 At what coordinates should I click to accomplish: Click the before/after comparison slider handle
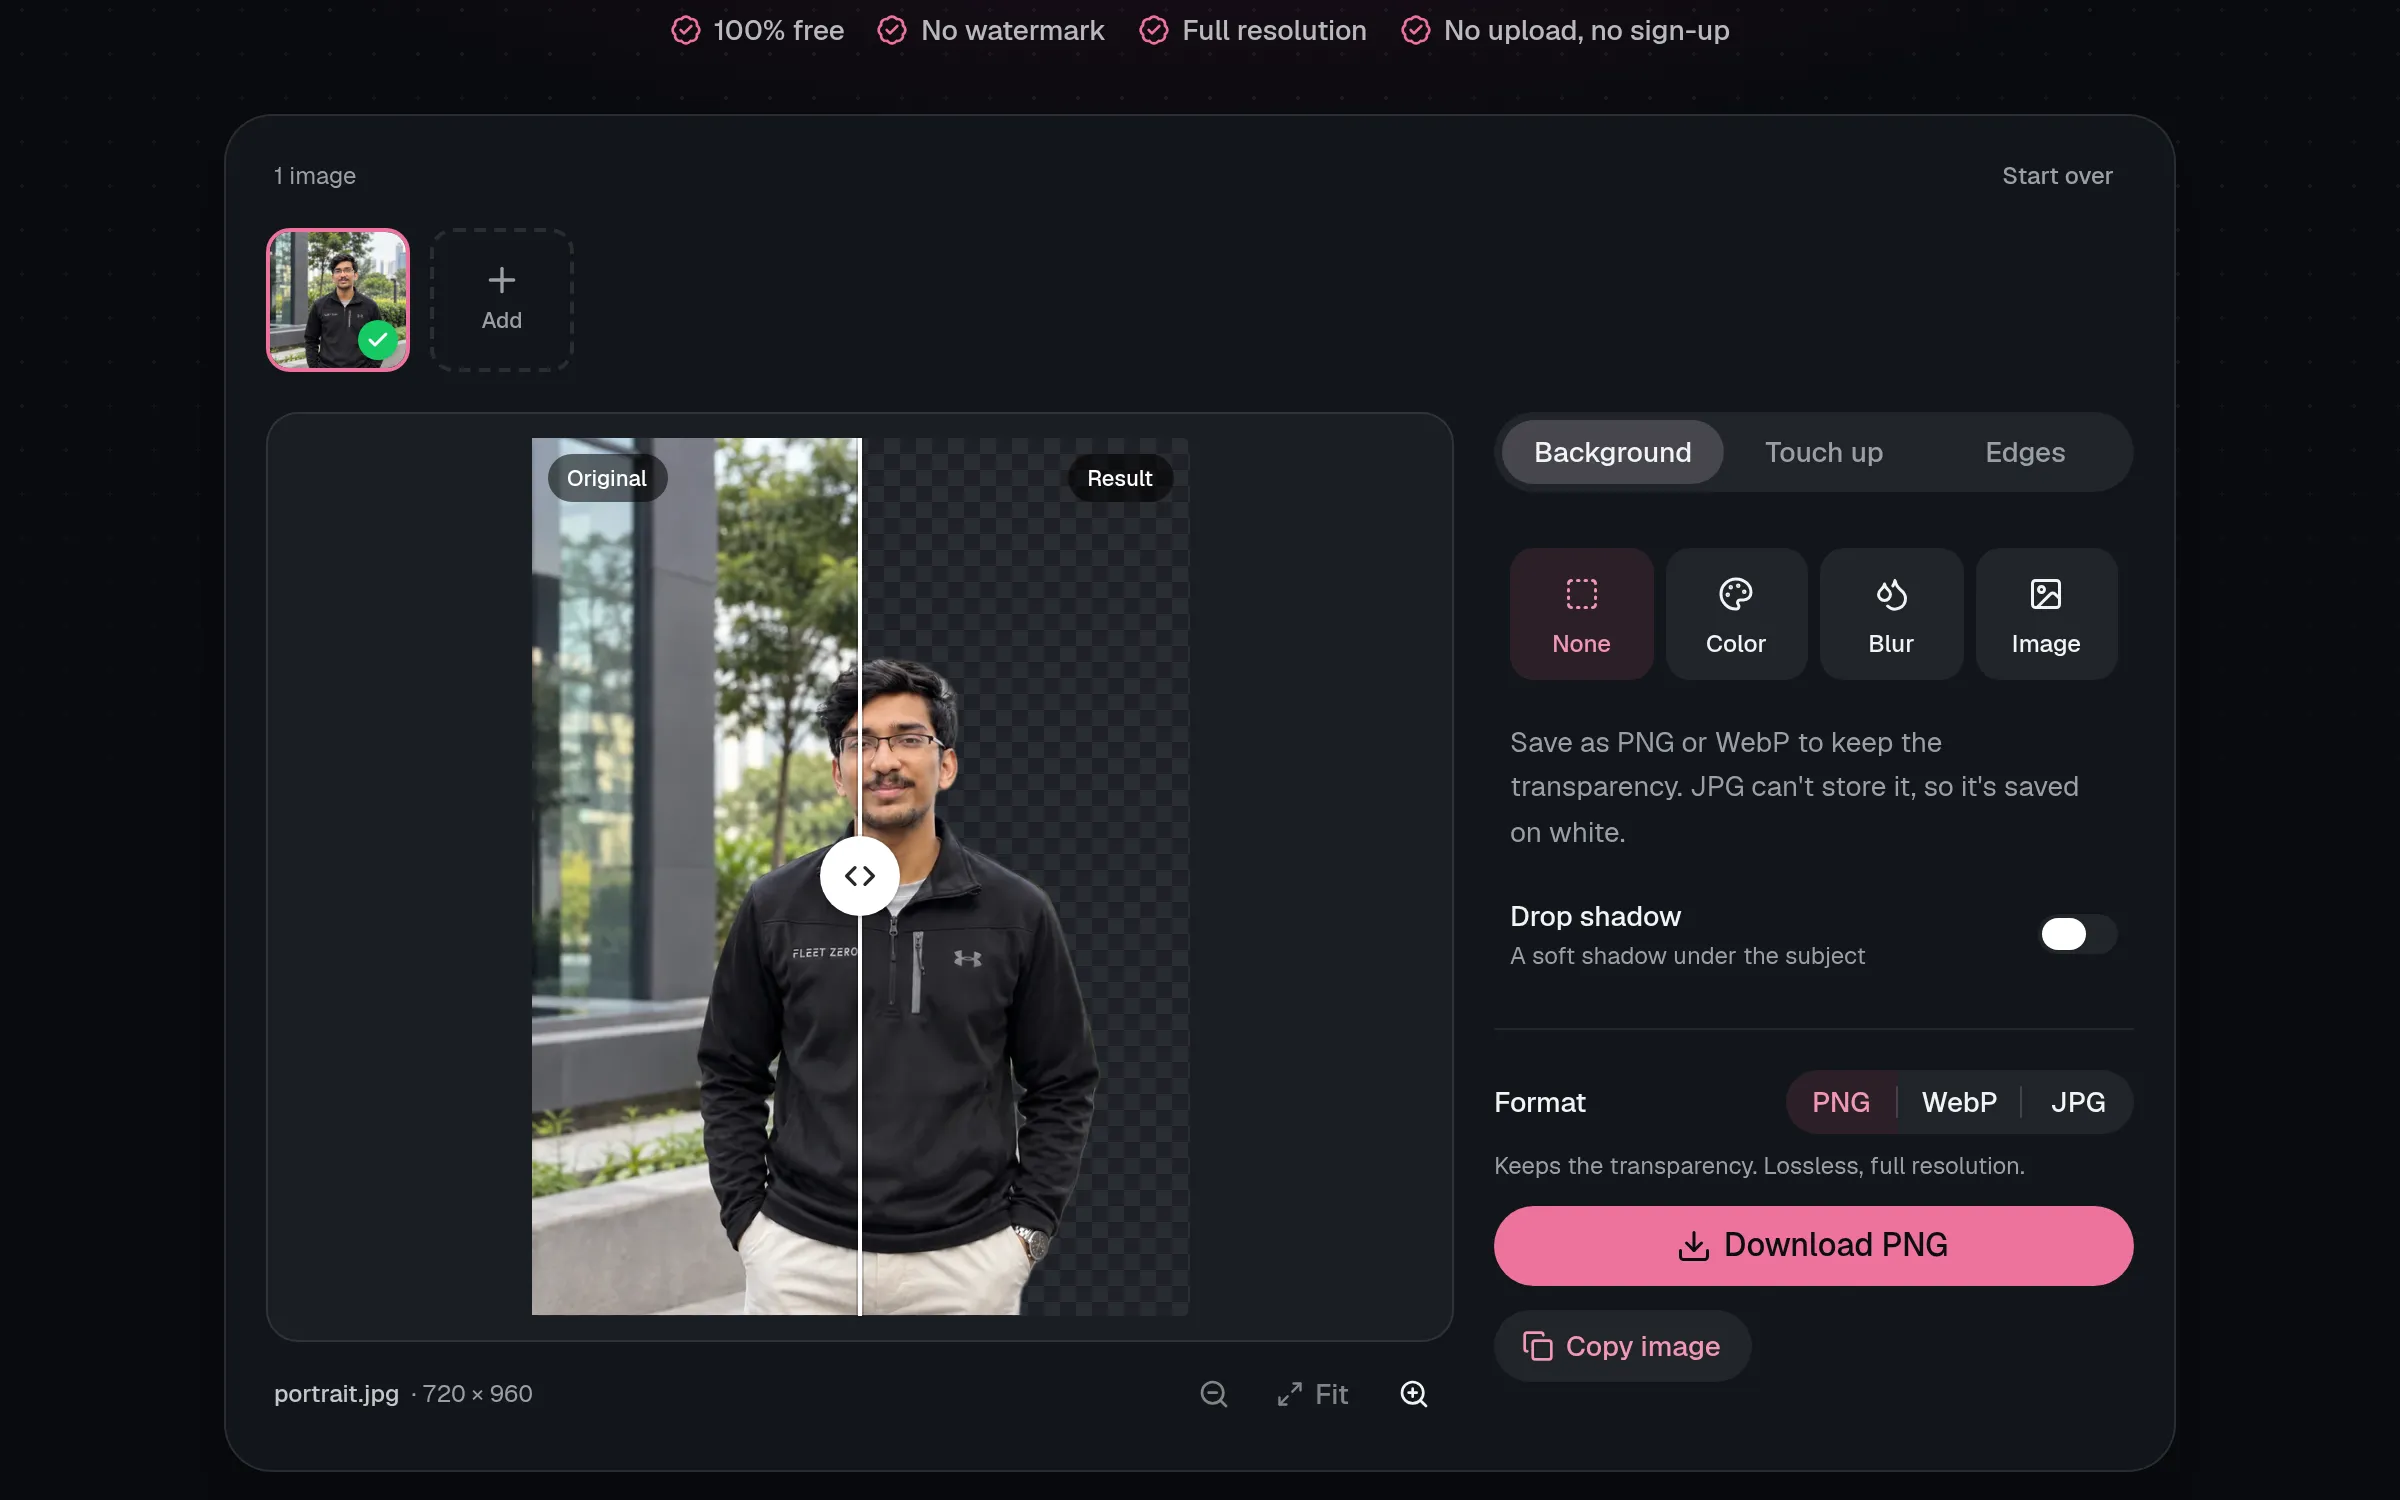[860, 876]
